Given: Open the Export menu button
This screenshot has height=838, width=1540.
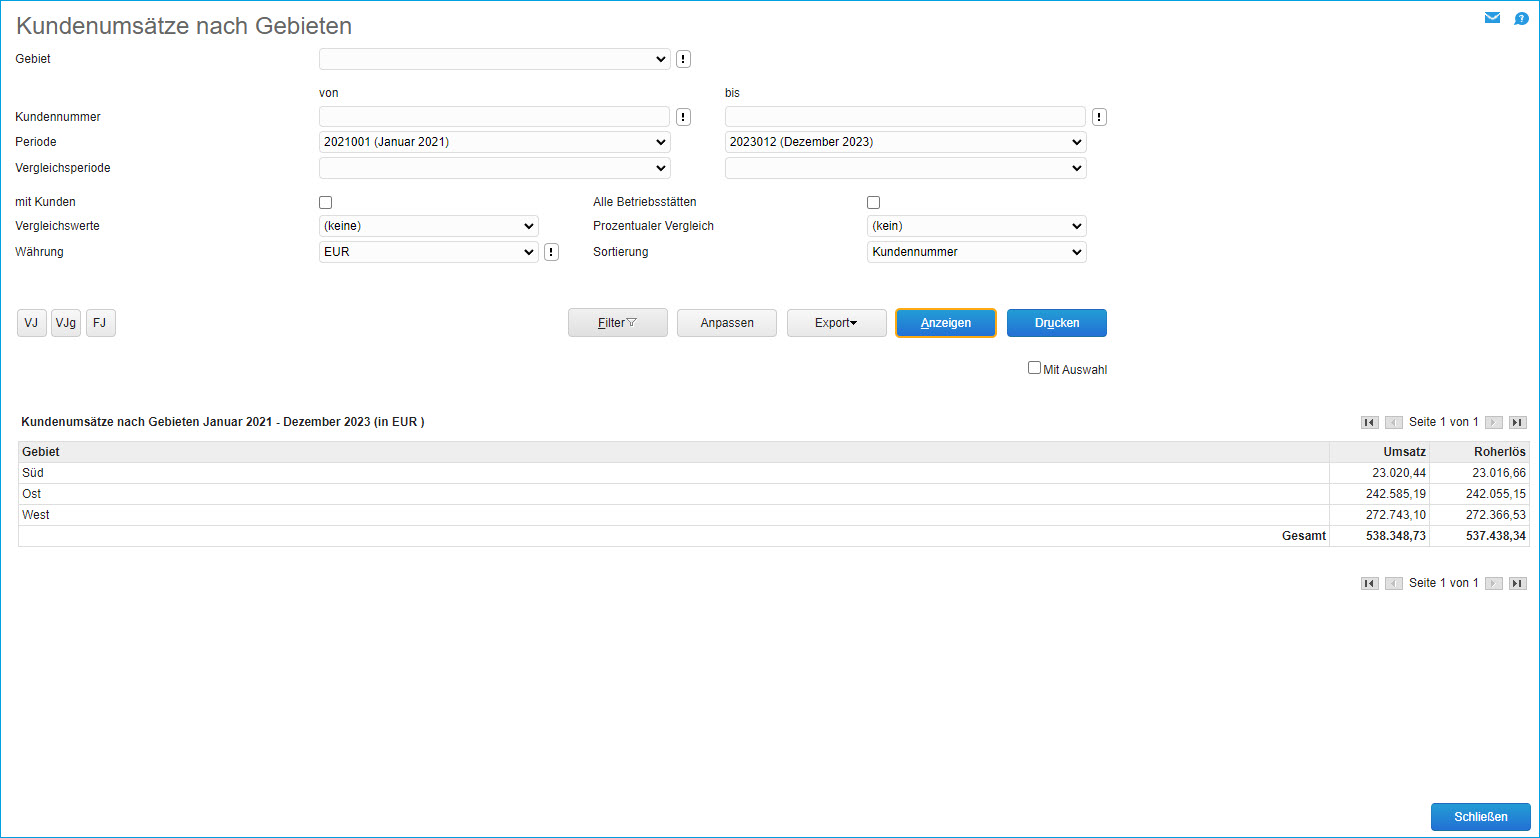Looking at the screenshot, I should 836,323.
